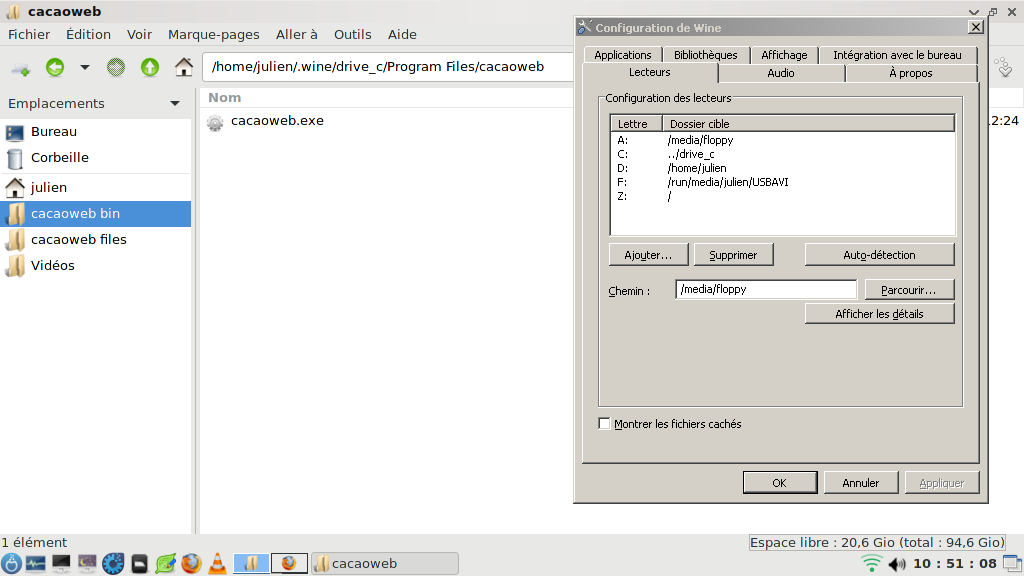This screenshot has height=576, width=1024.
Task: Launch Firefox from the taskbar launcher
Action: click(191, 563)
